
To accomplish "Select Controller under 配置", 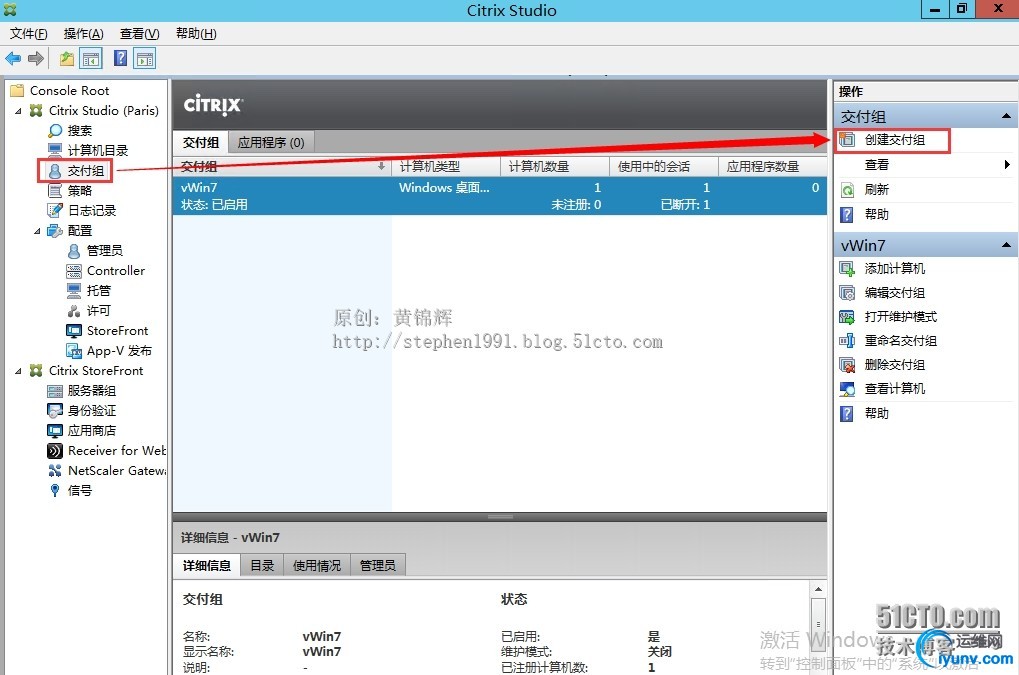I will pyautogui.click(x=116, y=271).
